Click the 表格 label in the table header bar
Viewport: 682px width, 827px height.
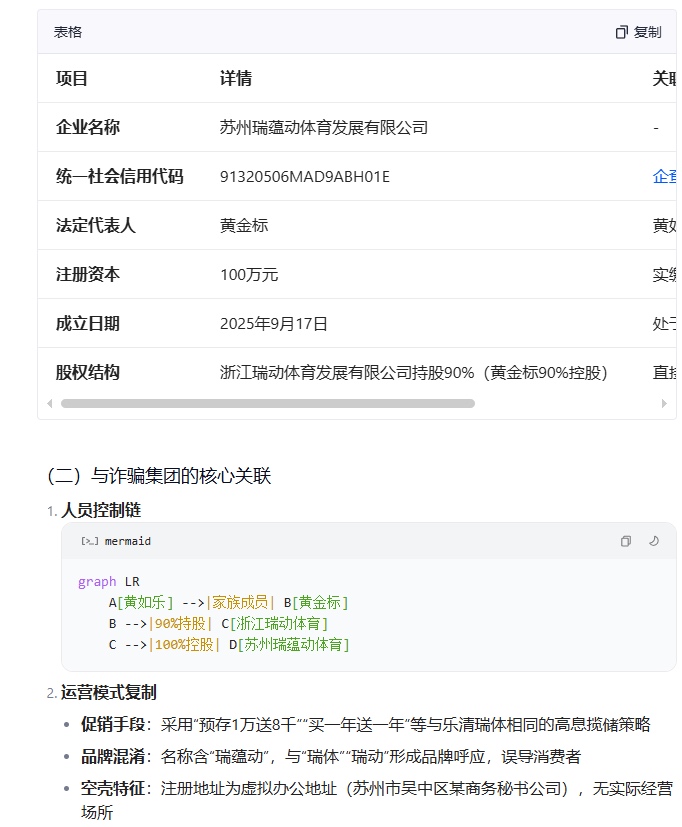(68, 32)
